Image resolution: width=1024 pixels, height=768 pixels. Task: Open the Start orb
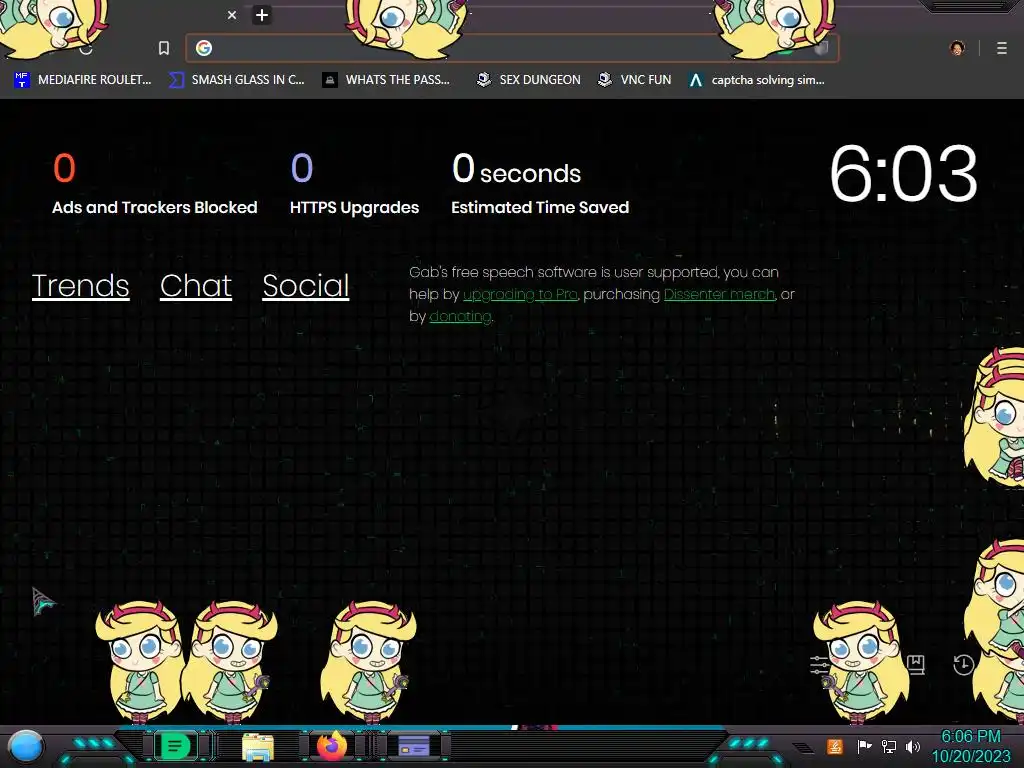tap(26, 746)
